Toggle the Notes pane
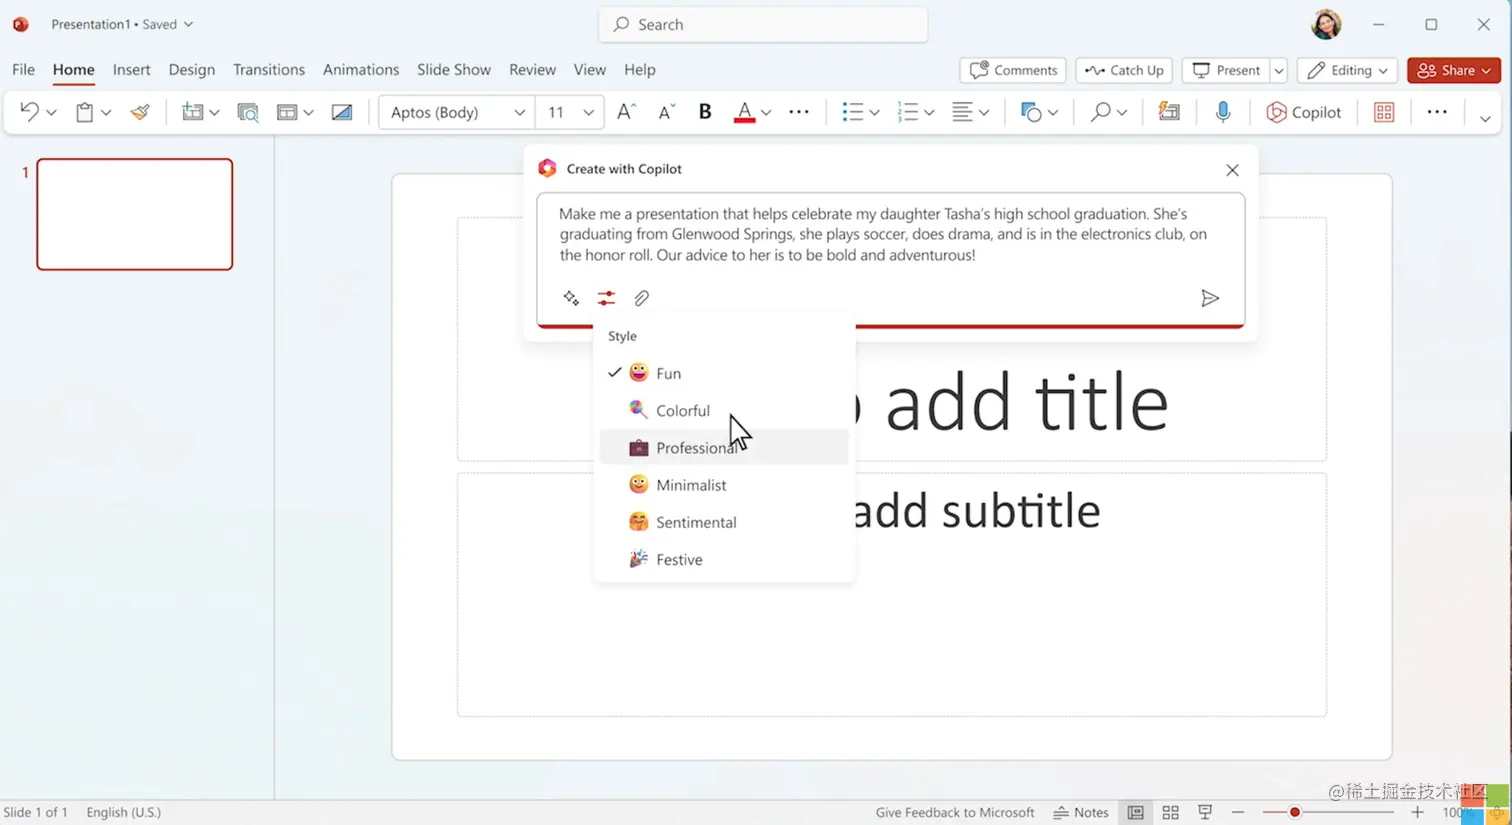This screenshot has height=825, width=1512. [1080, 812]
